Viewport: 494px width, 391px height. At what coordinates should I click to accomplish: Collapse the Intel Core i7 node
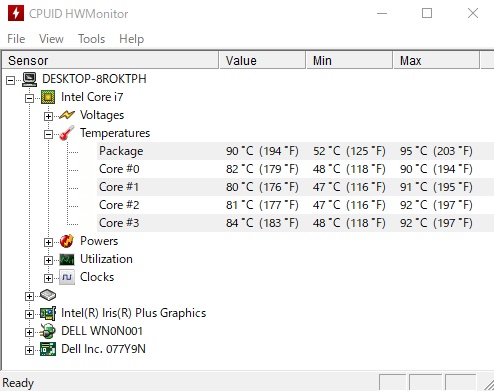30,98
